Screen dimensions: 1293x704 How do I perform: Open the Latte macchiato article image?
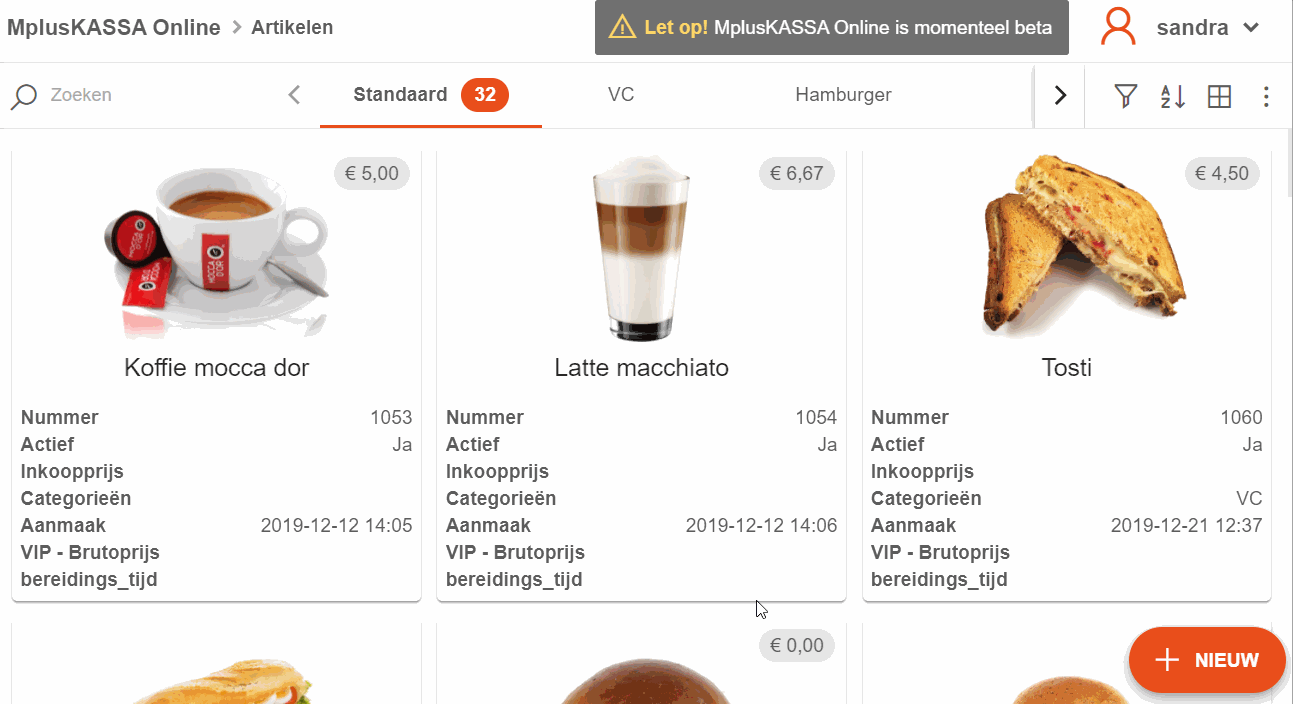click(641, 247)
